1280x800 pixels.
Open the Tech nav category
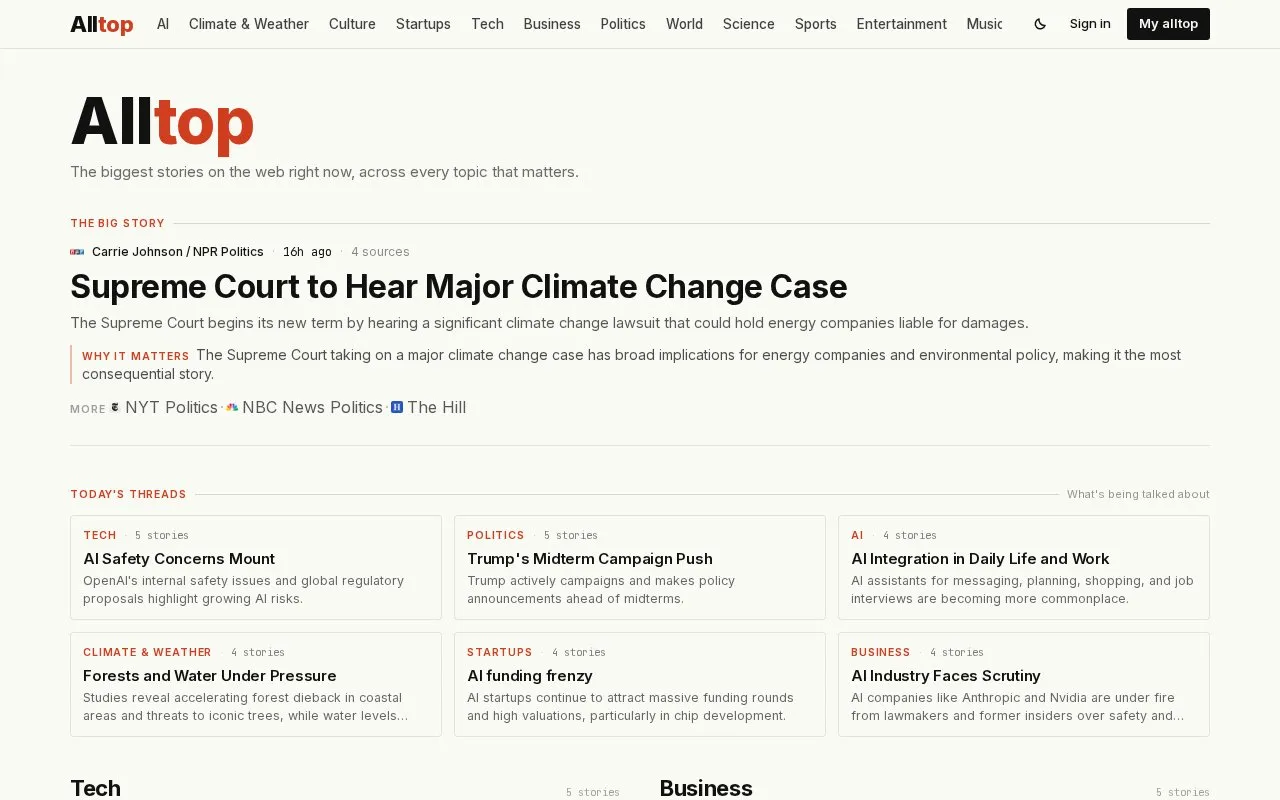pyautogui.click(x=487, y=24)
